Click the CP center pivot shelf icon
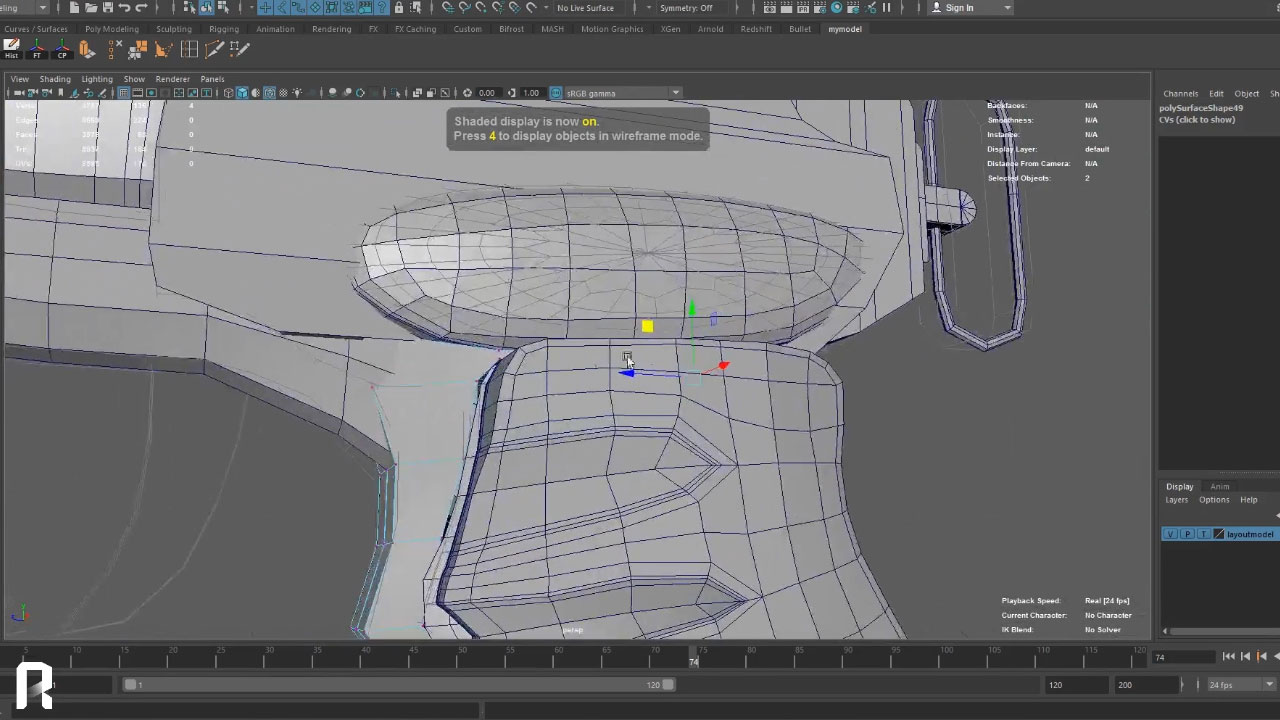This screenshot has height=720, width=1280. click(x=62, y=48)
